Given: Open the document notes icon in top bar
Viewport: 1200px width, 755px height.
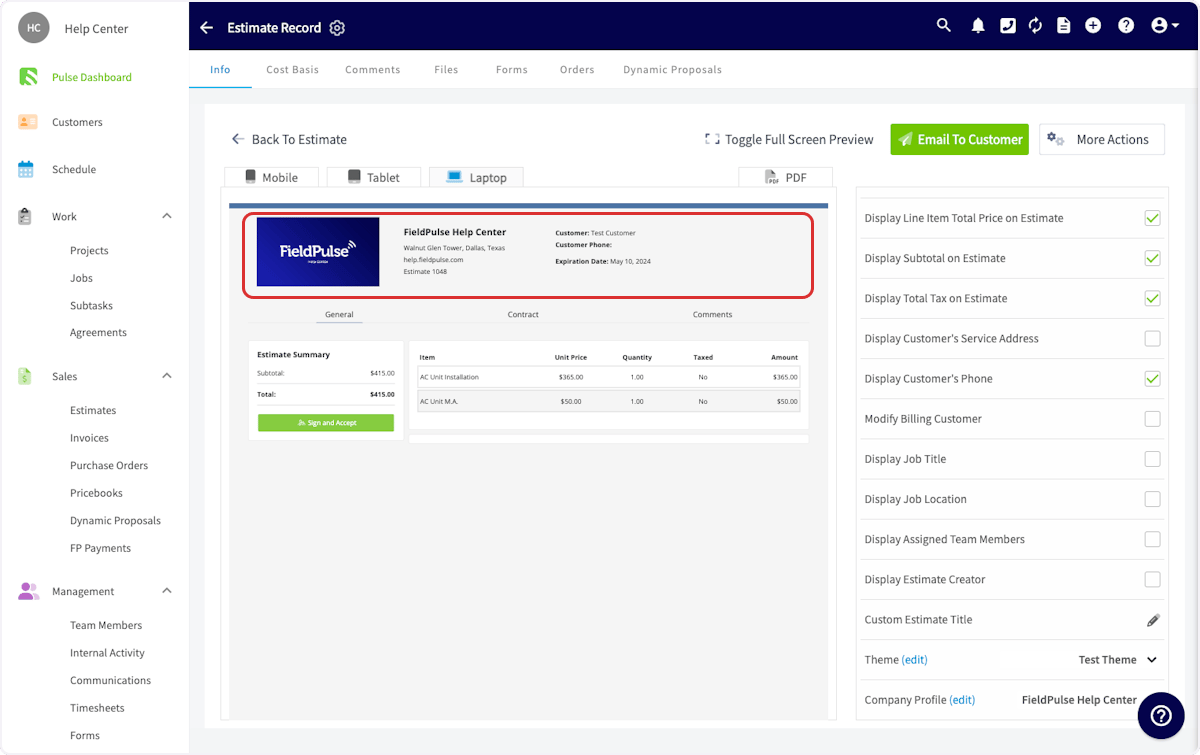Looking at the screenshot, I should point(1064,26).
